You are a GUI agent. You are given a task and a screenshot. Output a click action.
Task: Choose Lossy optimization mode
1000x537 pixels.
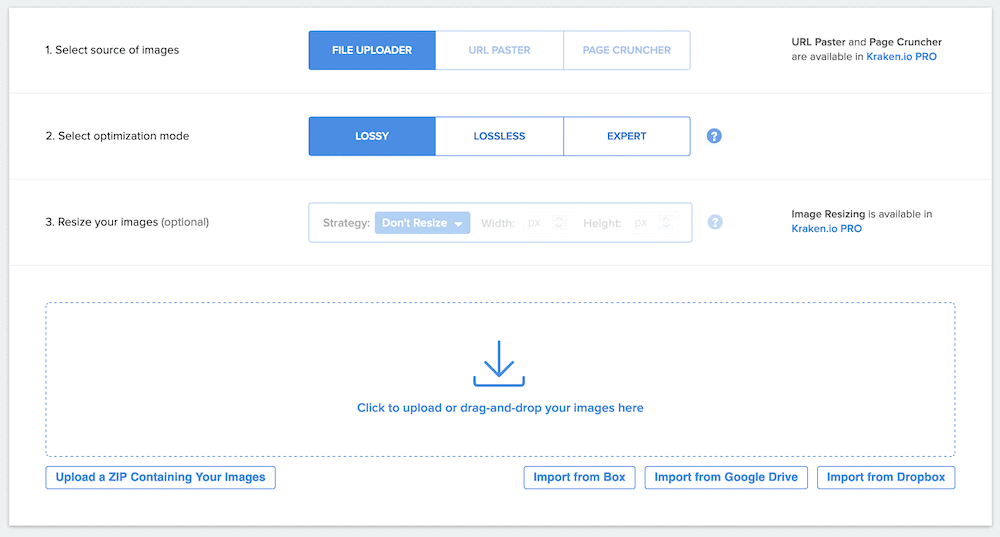tap(372, 136)
